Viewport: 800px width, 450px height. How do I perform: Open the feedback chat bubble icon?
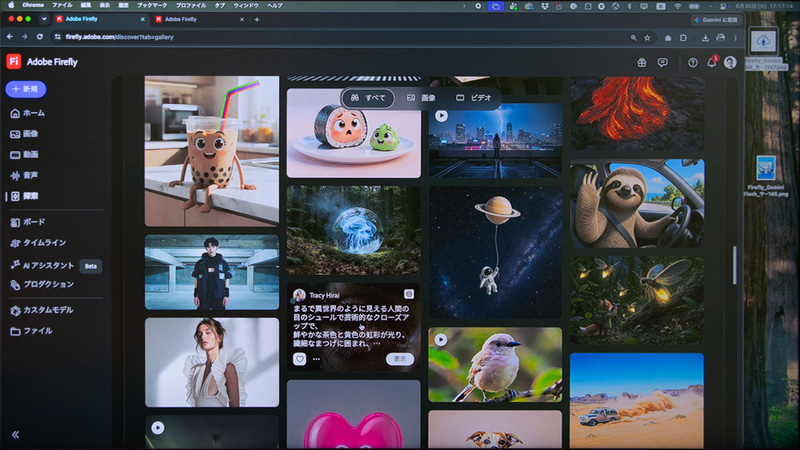[662, 62]
